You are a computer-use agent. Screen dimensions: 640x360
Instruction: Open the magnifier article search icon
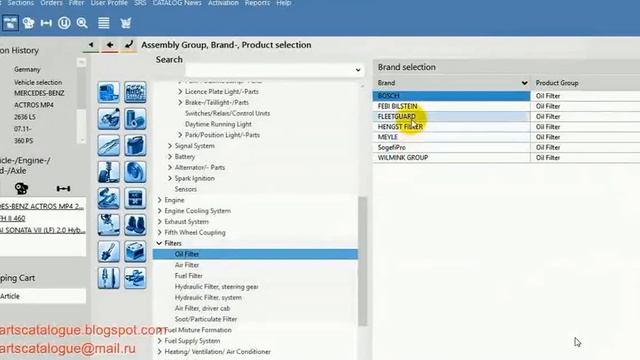click(82, 23)
